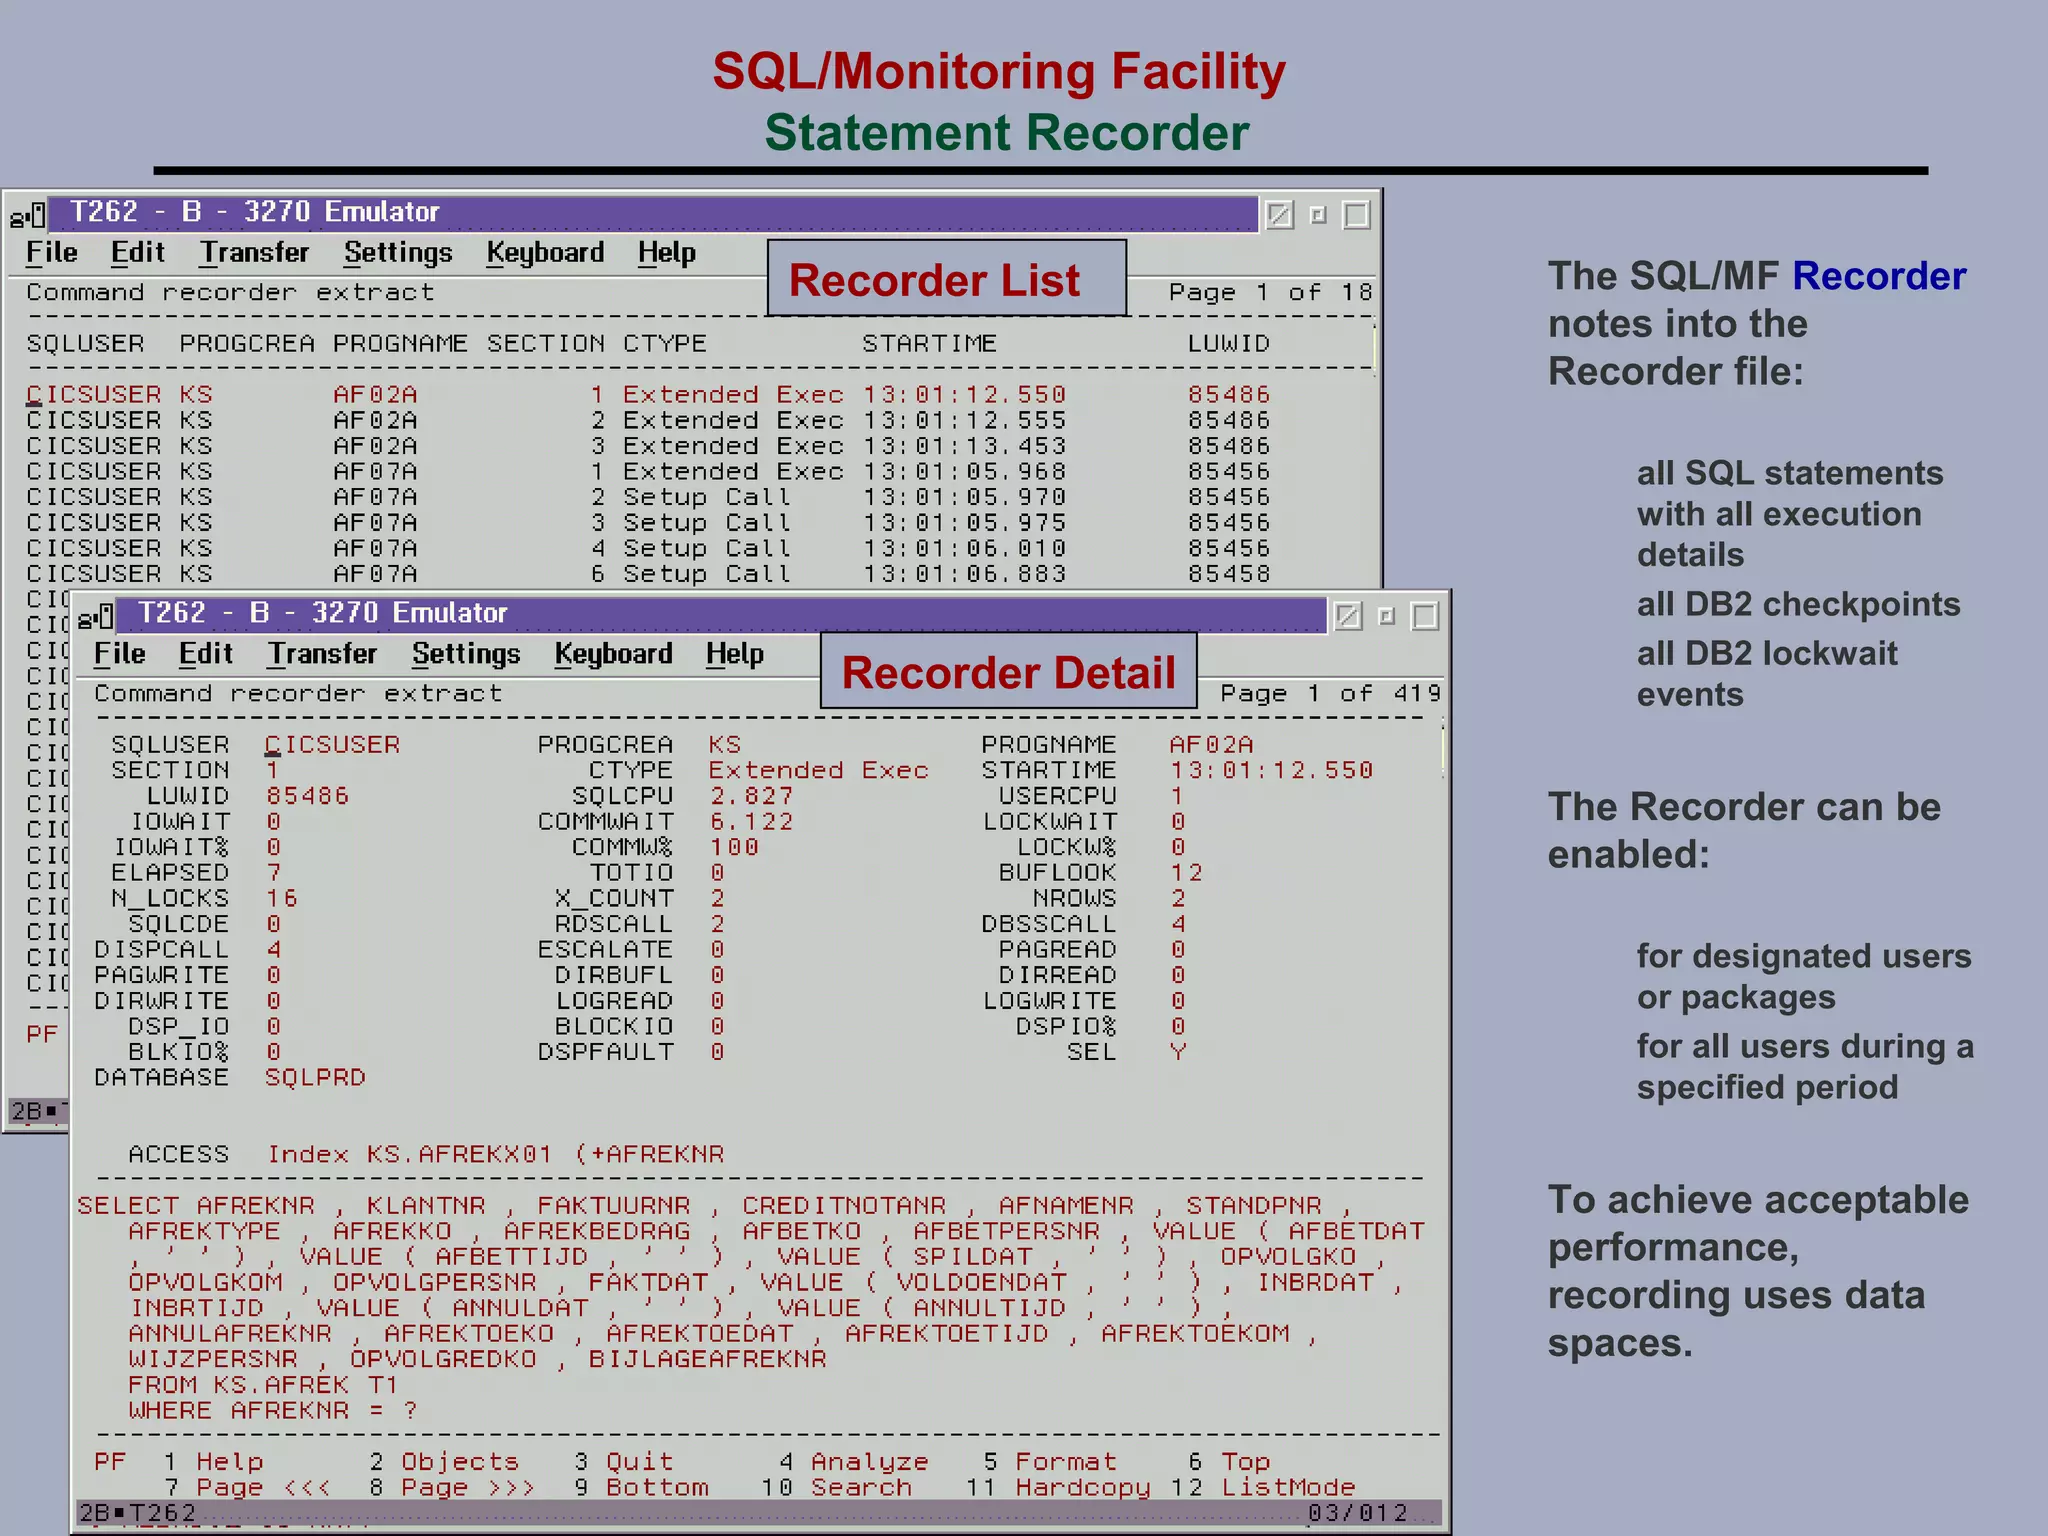Click the Command line in Recorder List window
Screen dimensions: 2048x1536
(x=230, y=293)
